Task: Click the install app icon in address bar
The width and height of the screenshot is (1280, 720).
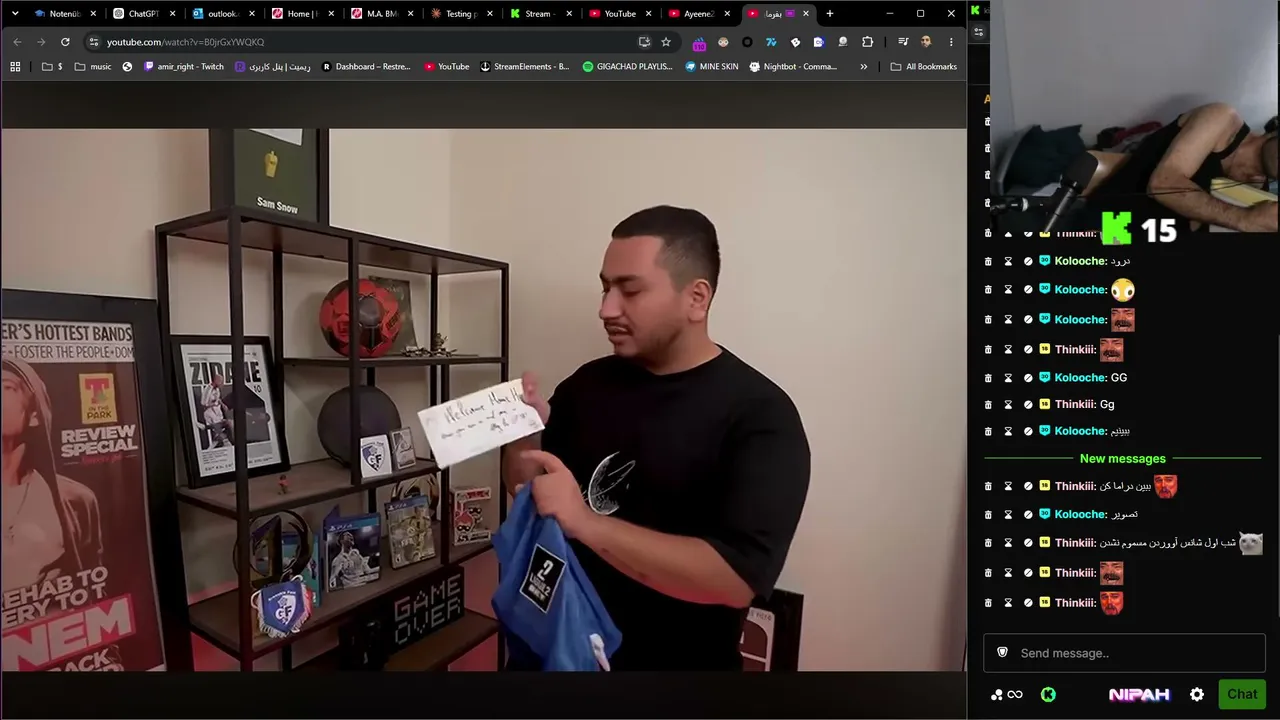Action: pos(645,42)
